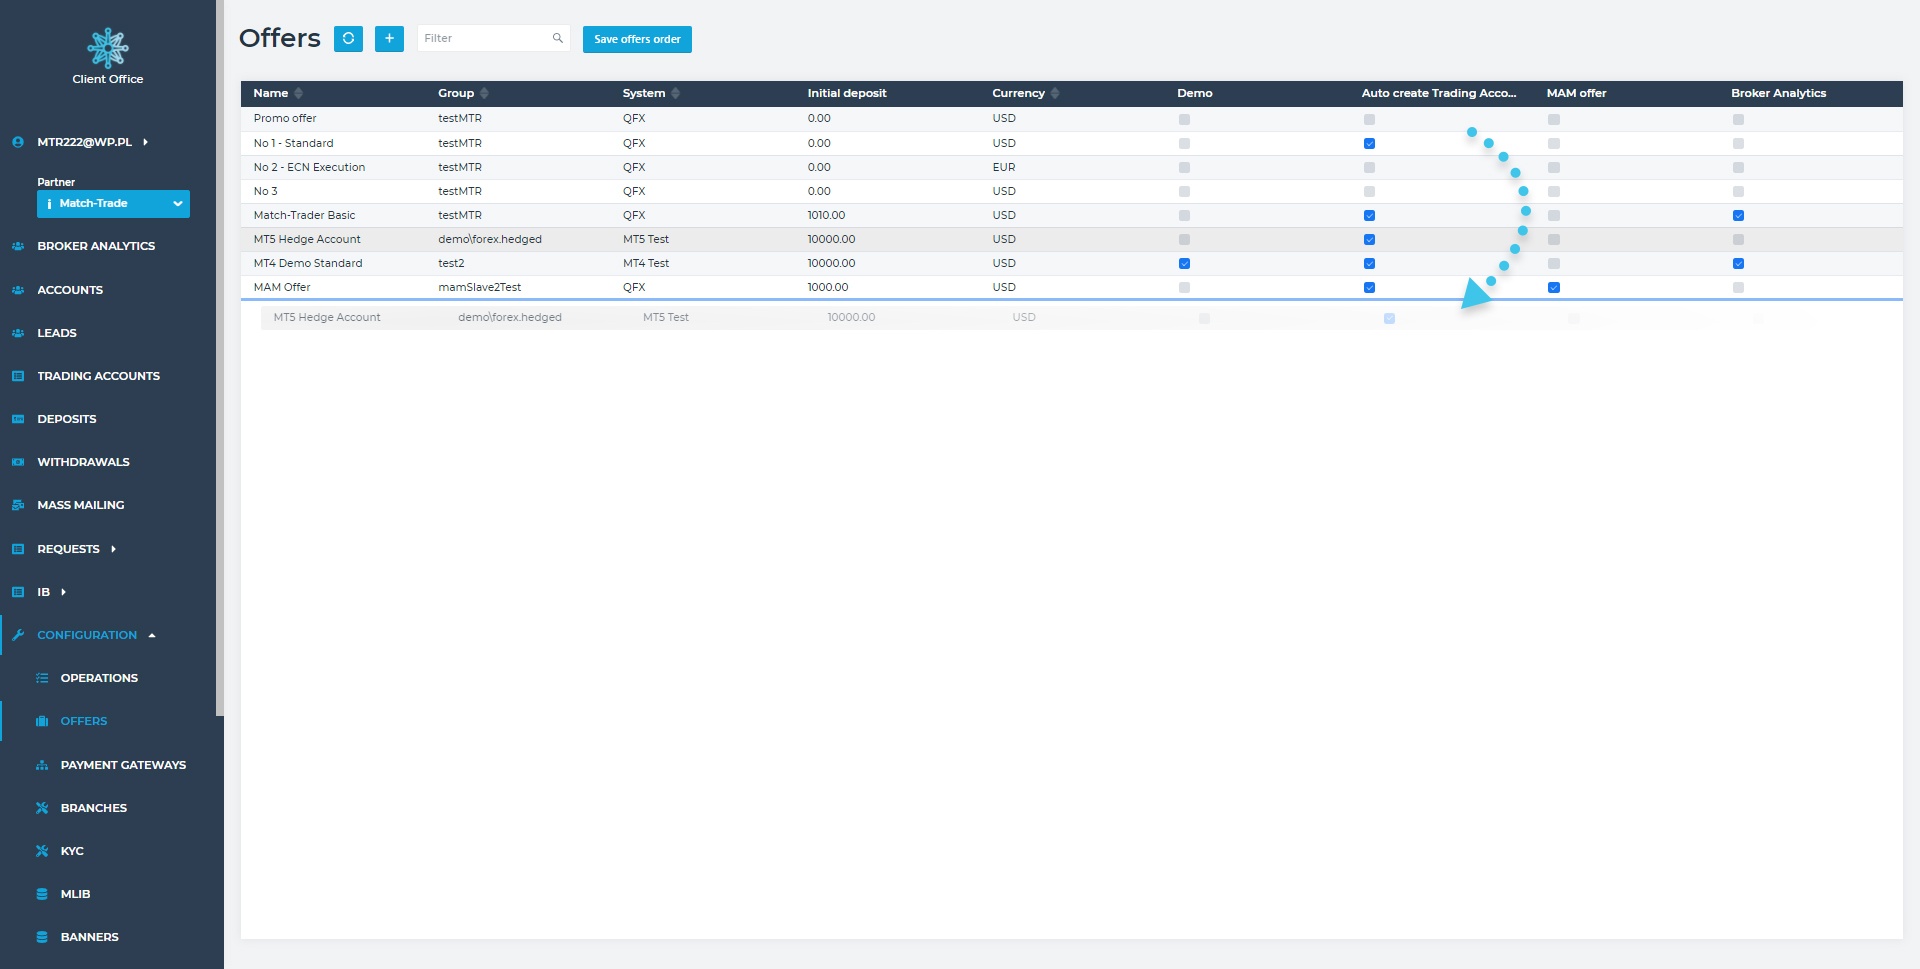Click the Mass Mailing sidebar icon
Image resolution: width=1920 pixels, height=969 pixels.
[18, 505]
